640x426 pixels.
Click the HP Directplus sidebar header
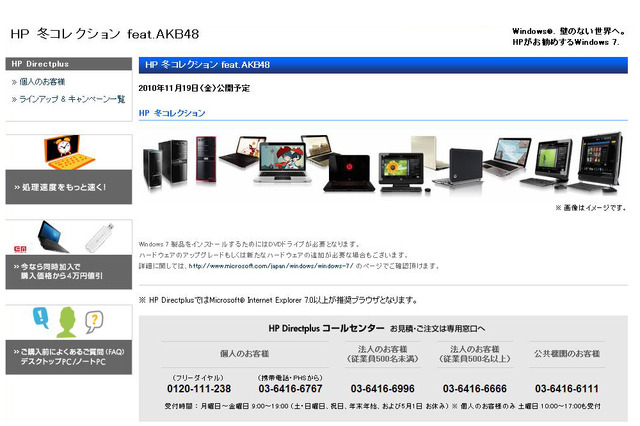[69, 64]
